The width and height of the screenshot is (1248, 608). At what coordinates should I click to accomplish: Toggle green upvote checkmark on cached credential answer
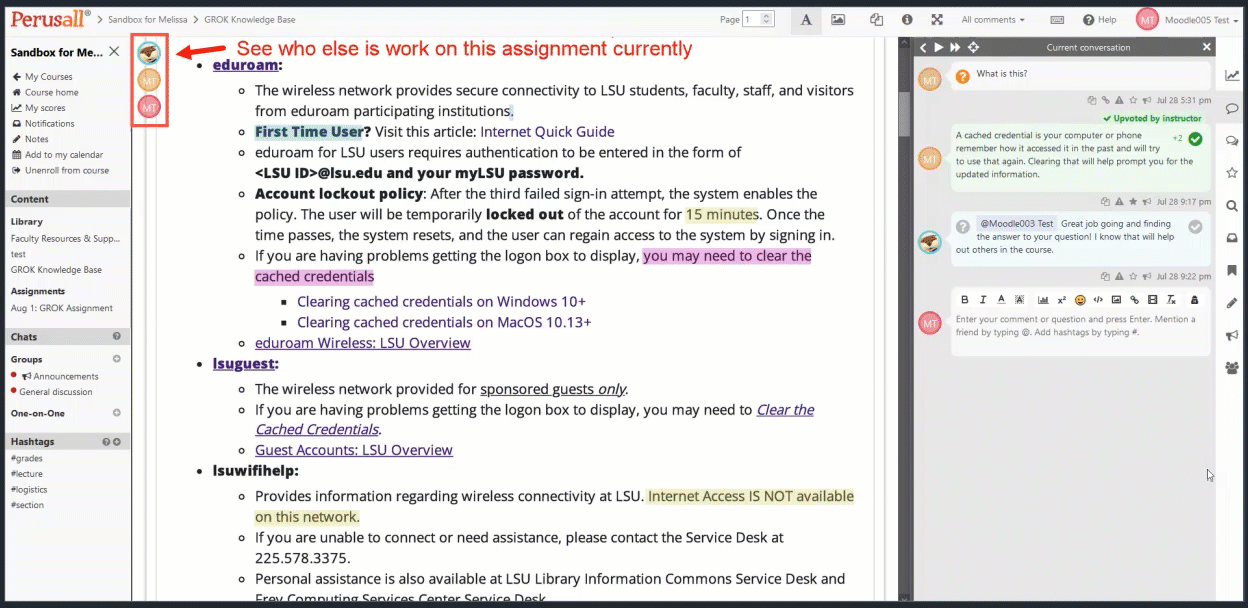[1195, 139]
